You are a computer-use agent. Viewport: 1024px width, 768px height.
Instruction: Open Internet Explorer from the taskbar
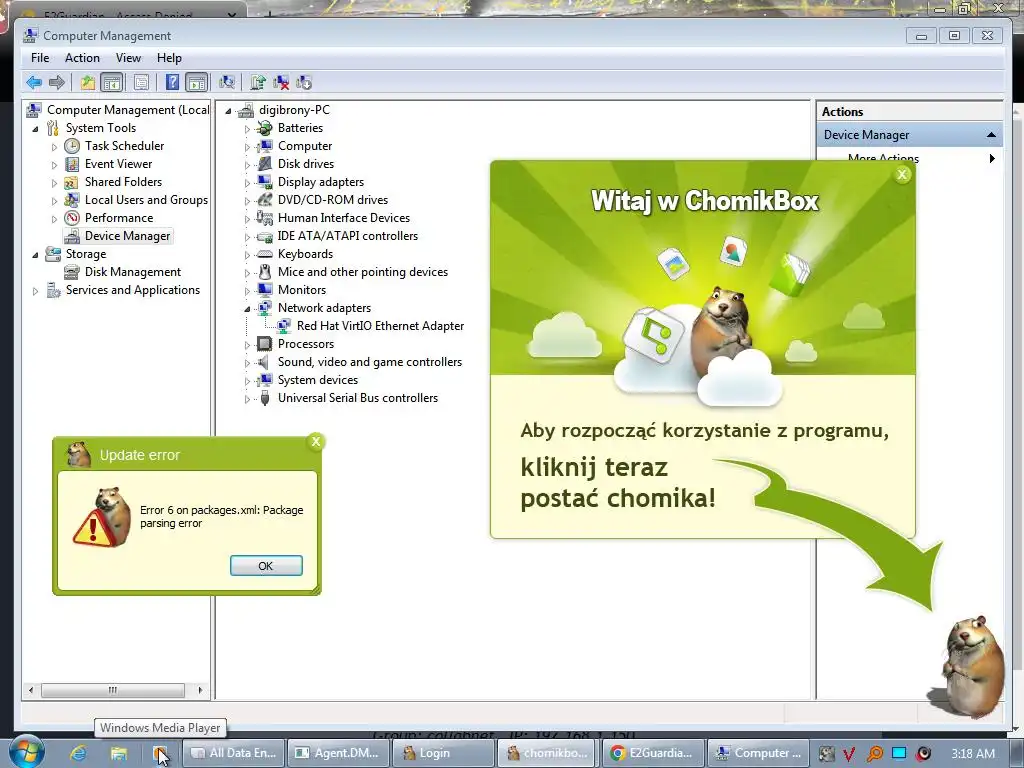(78, 753)
